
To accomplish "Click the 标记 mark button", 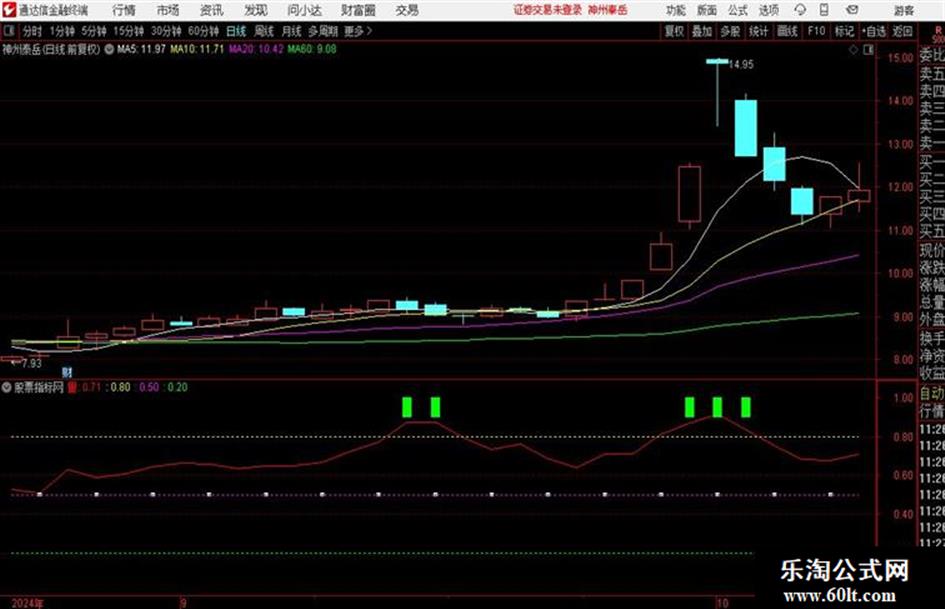I will (844, 31).
